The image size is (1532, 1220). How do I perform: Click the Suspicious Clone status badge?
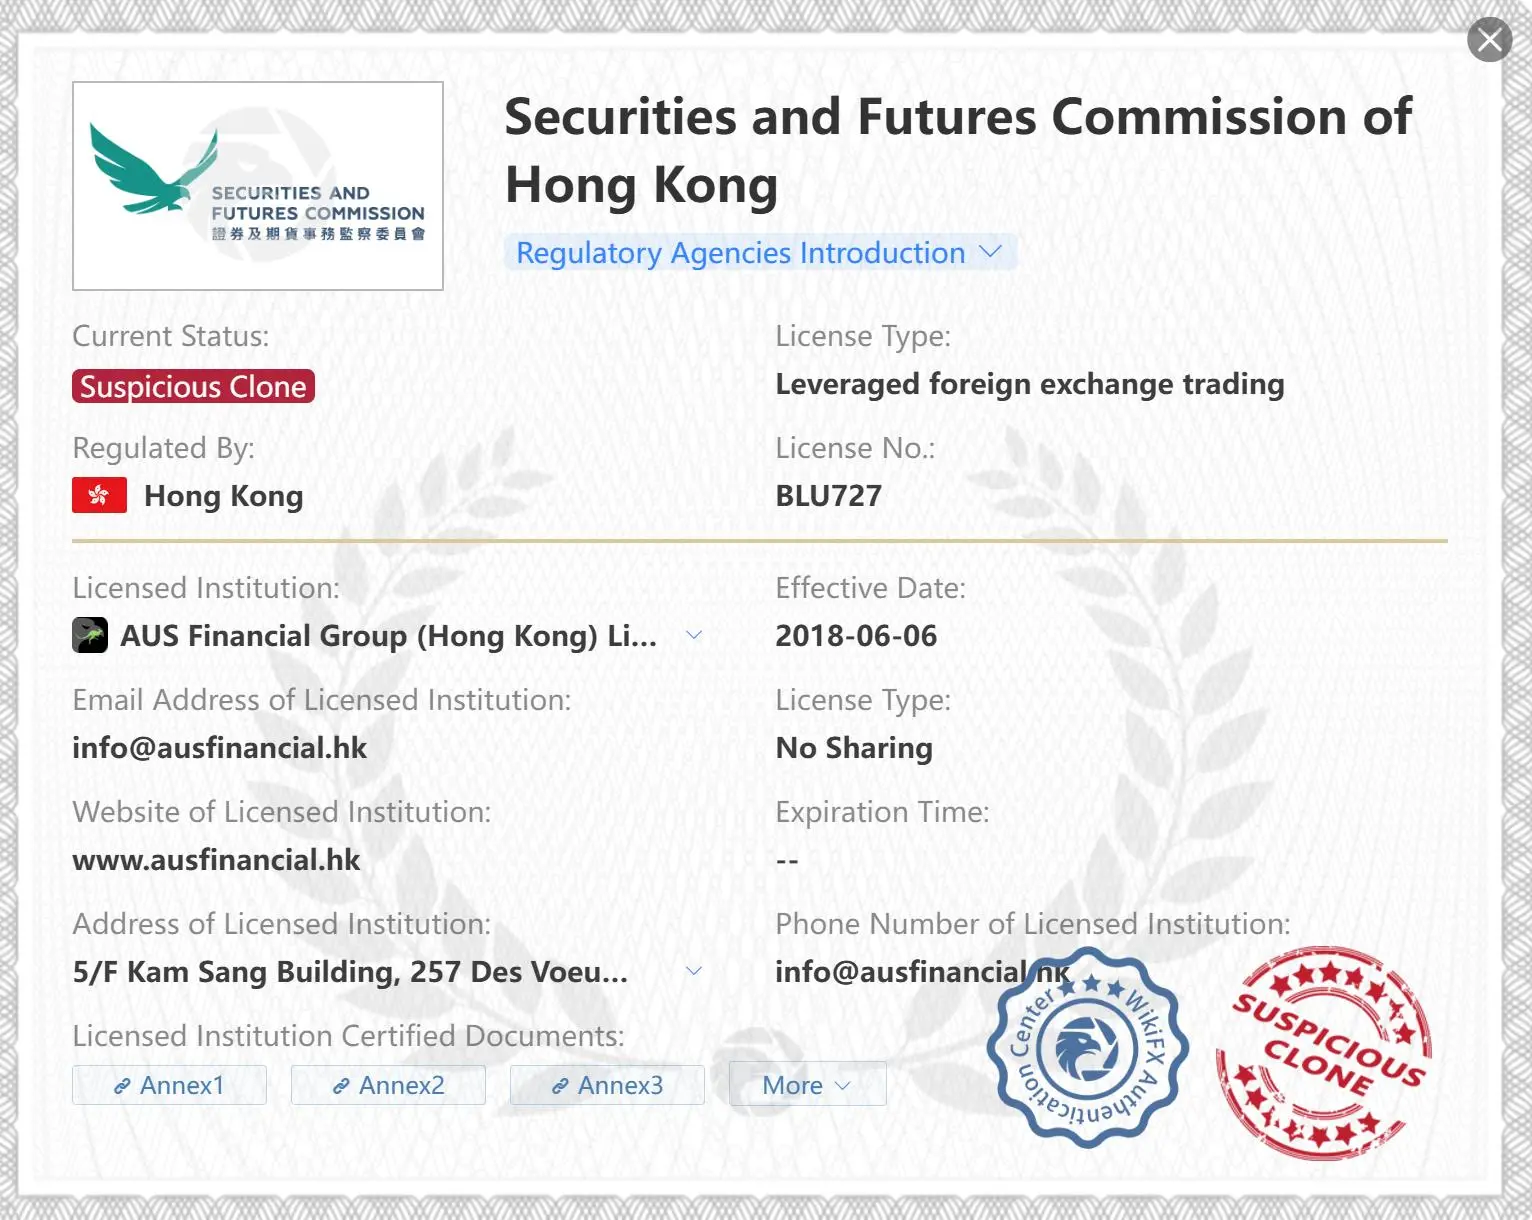pos(193,386)
